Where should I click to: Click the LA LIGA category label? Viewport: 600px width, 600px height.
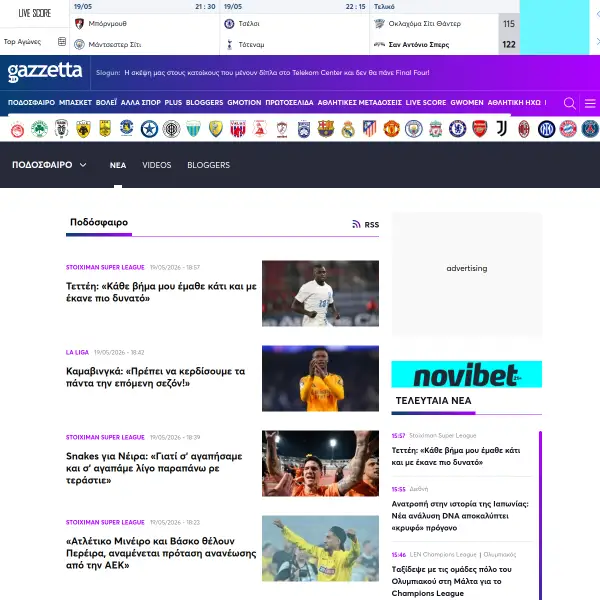click(77, 352)
